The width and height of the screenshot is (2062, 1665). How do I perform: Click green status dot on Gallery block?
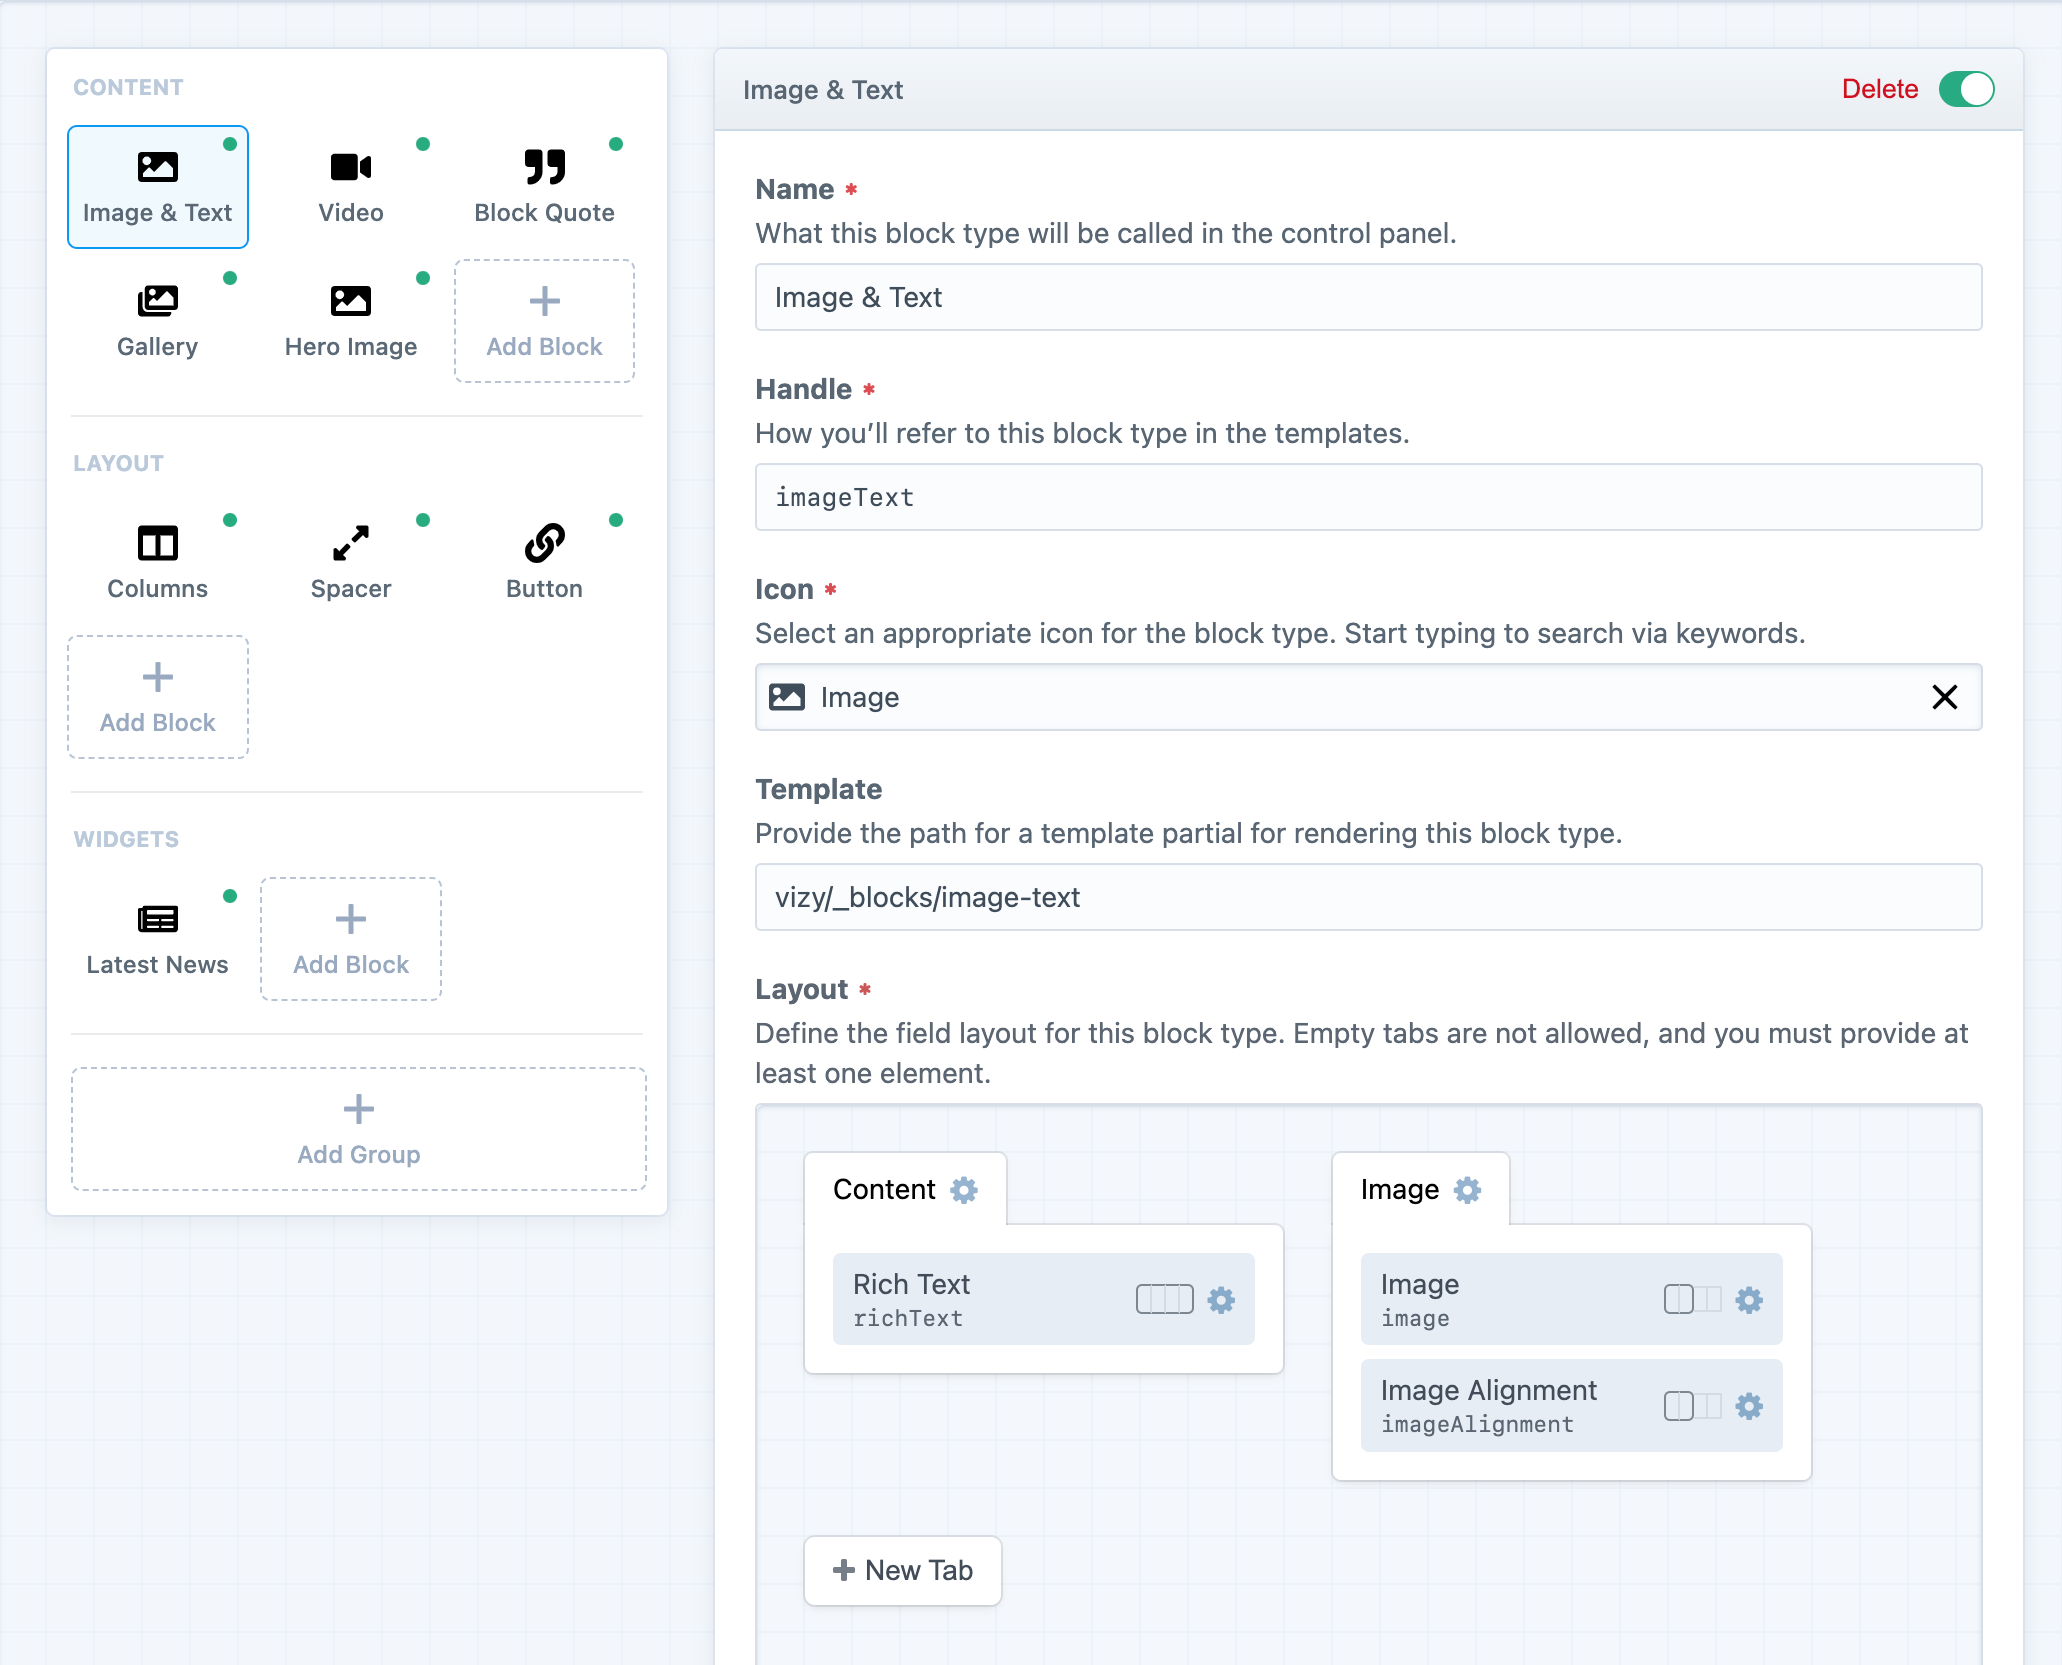pos(230,278)
